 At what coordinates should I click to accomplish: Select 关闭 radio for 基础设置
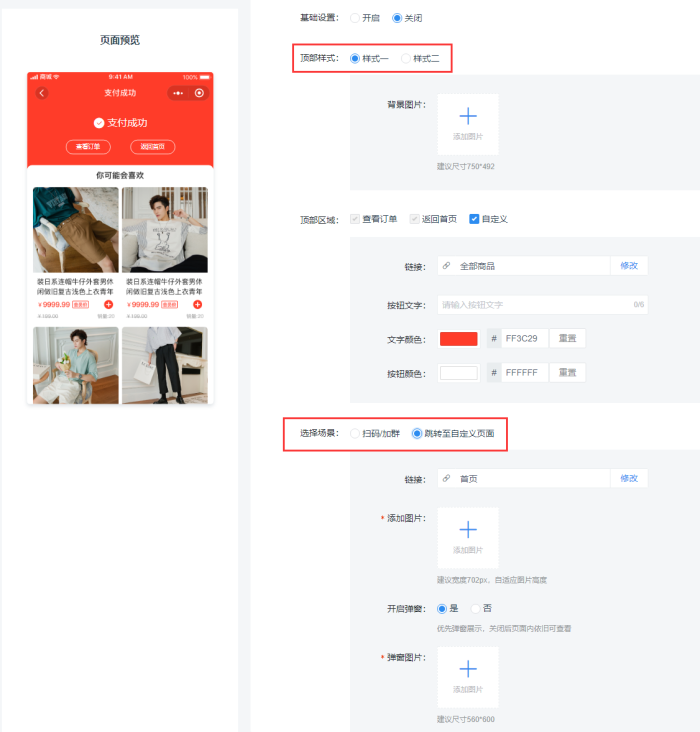point(397,18)
